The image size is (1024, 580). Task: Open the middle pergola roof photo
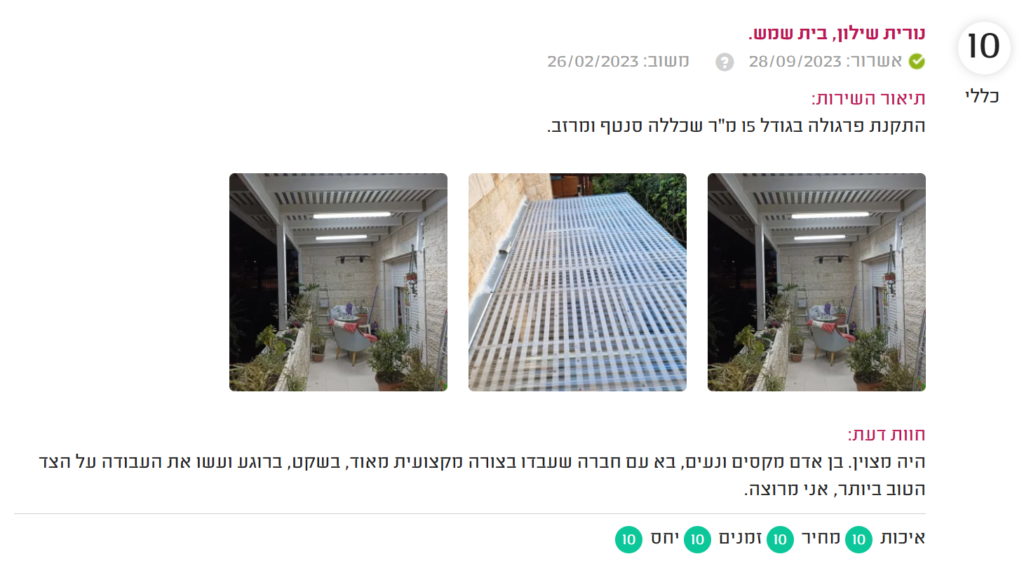pos(577,282)
